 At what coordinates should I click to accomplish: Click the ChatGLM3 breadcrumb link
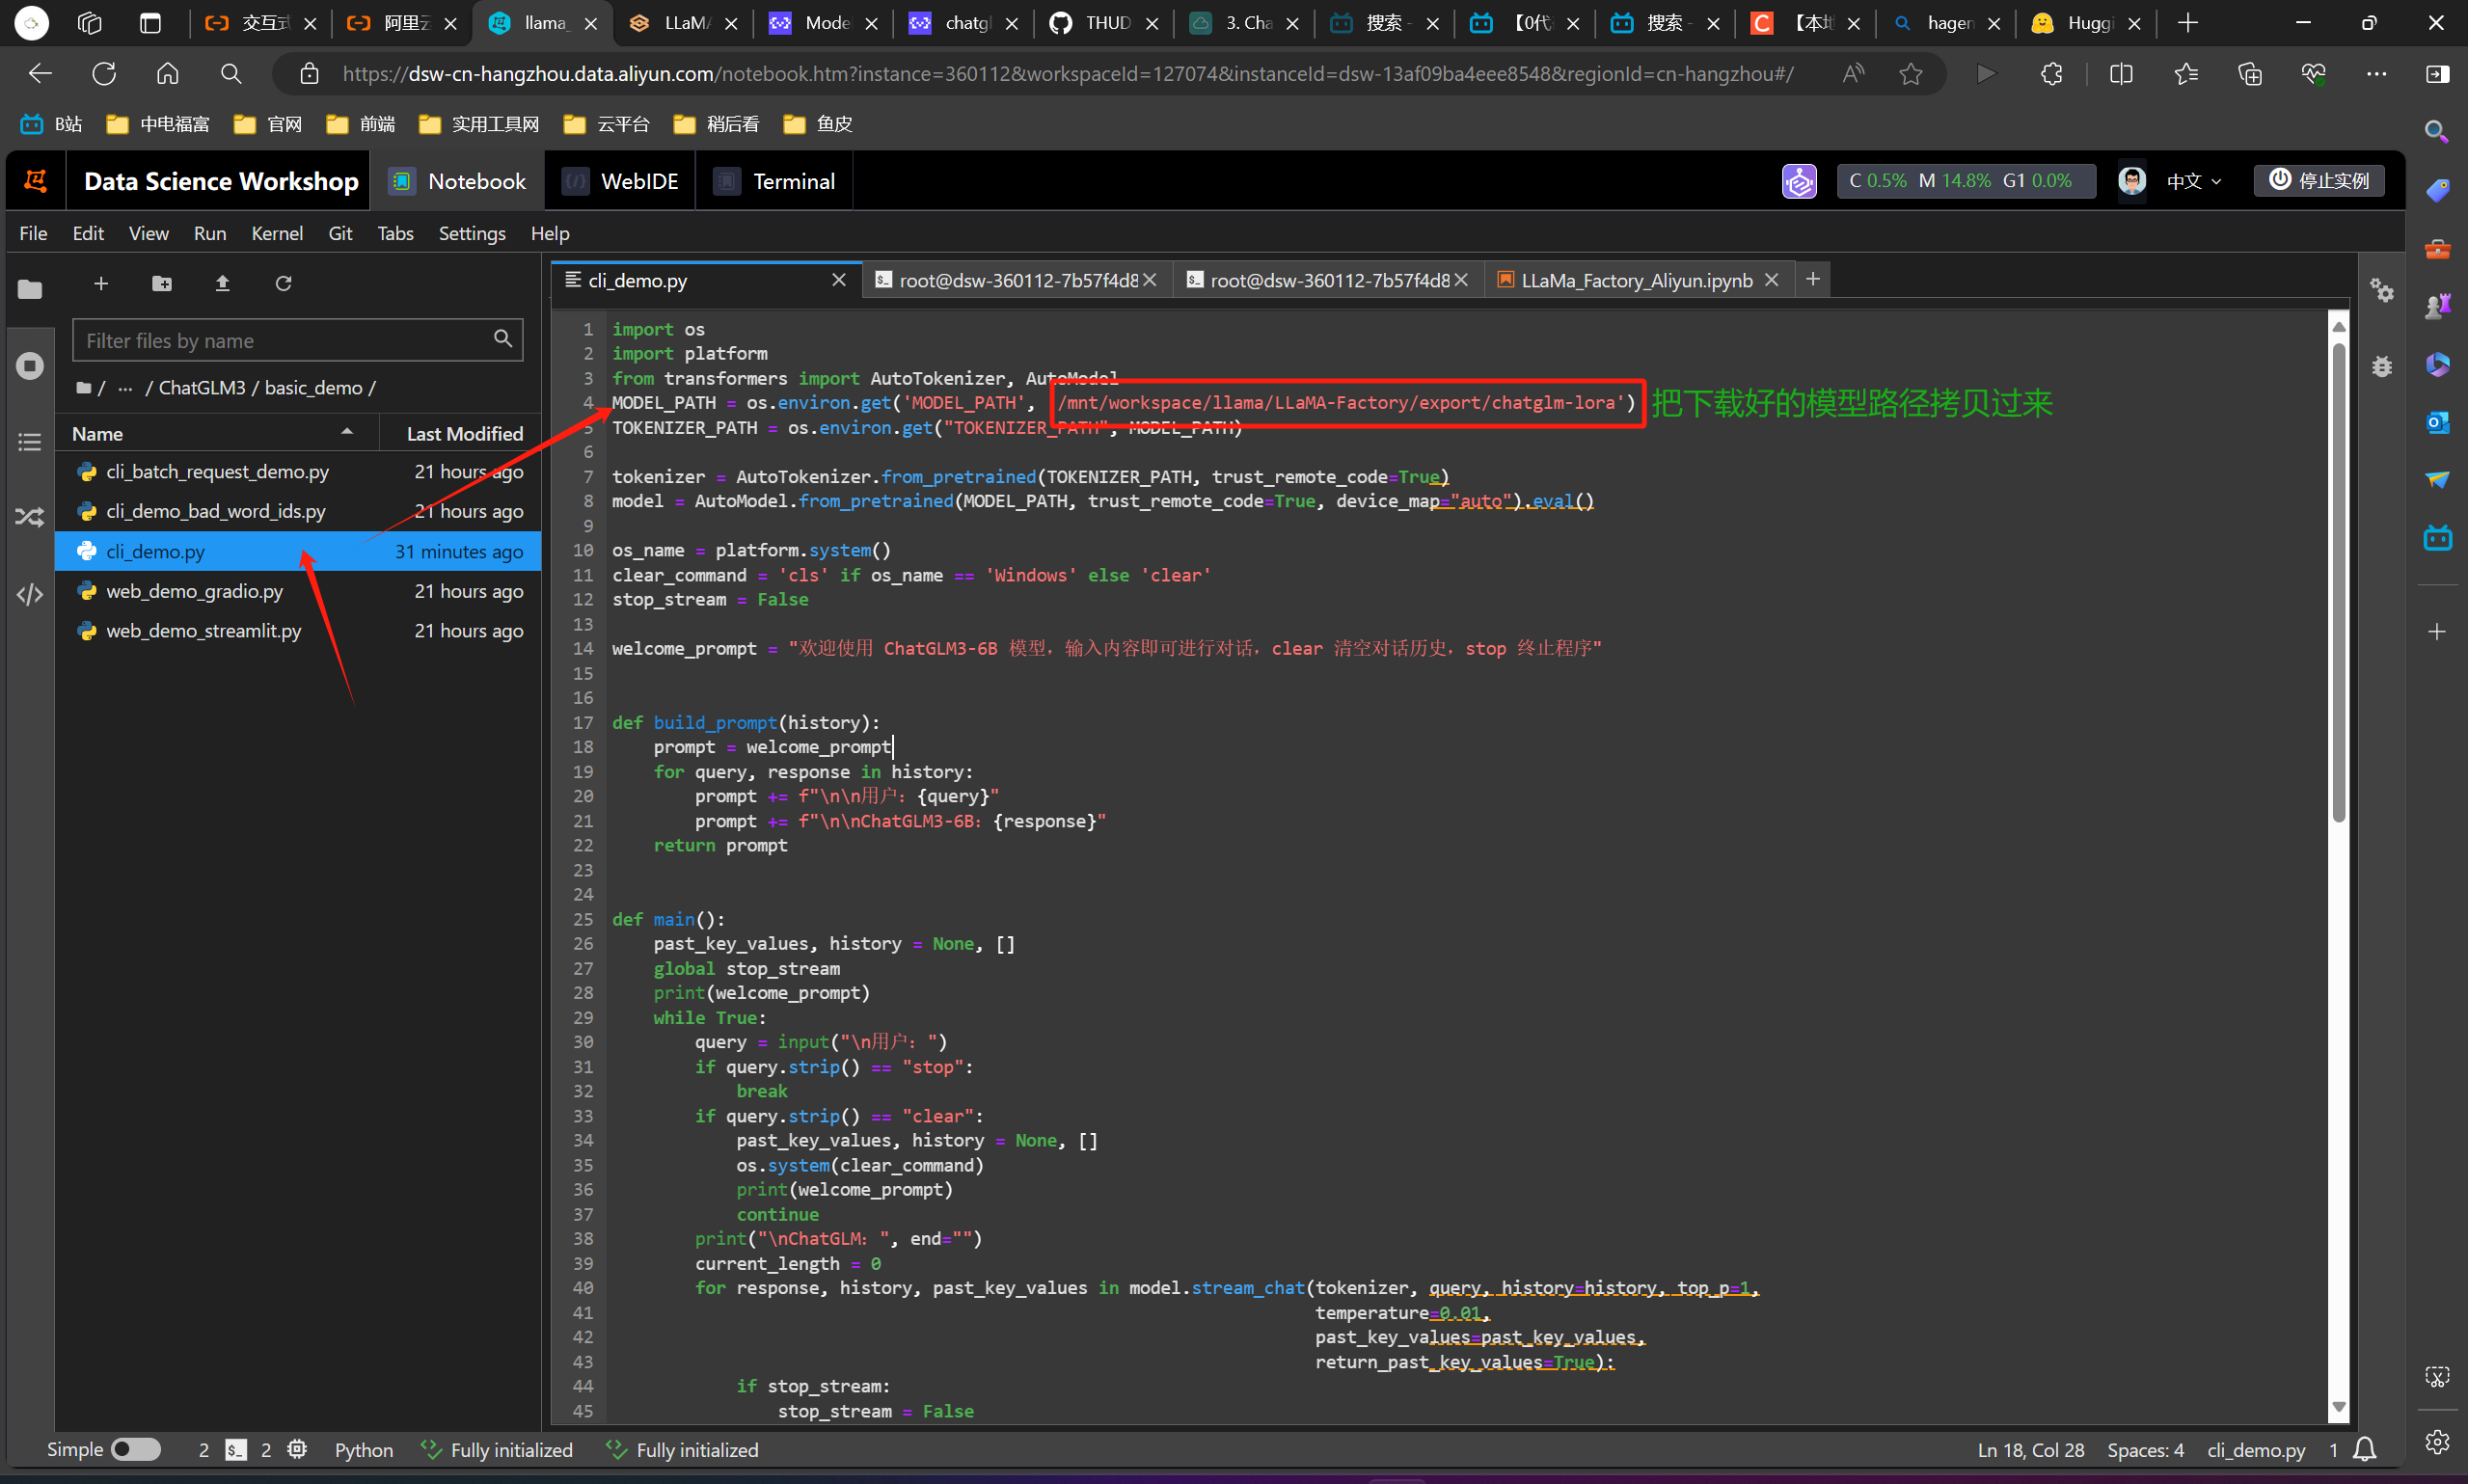202,388
